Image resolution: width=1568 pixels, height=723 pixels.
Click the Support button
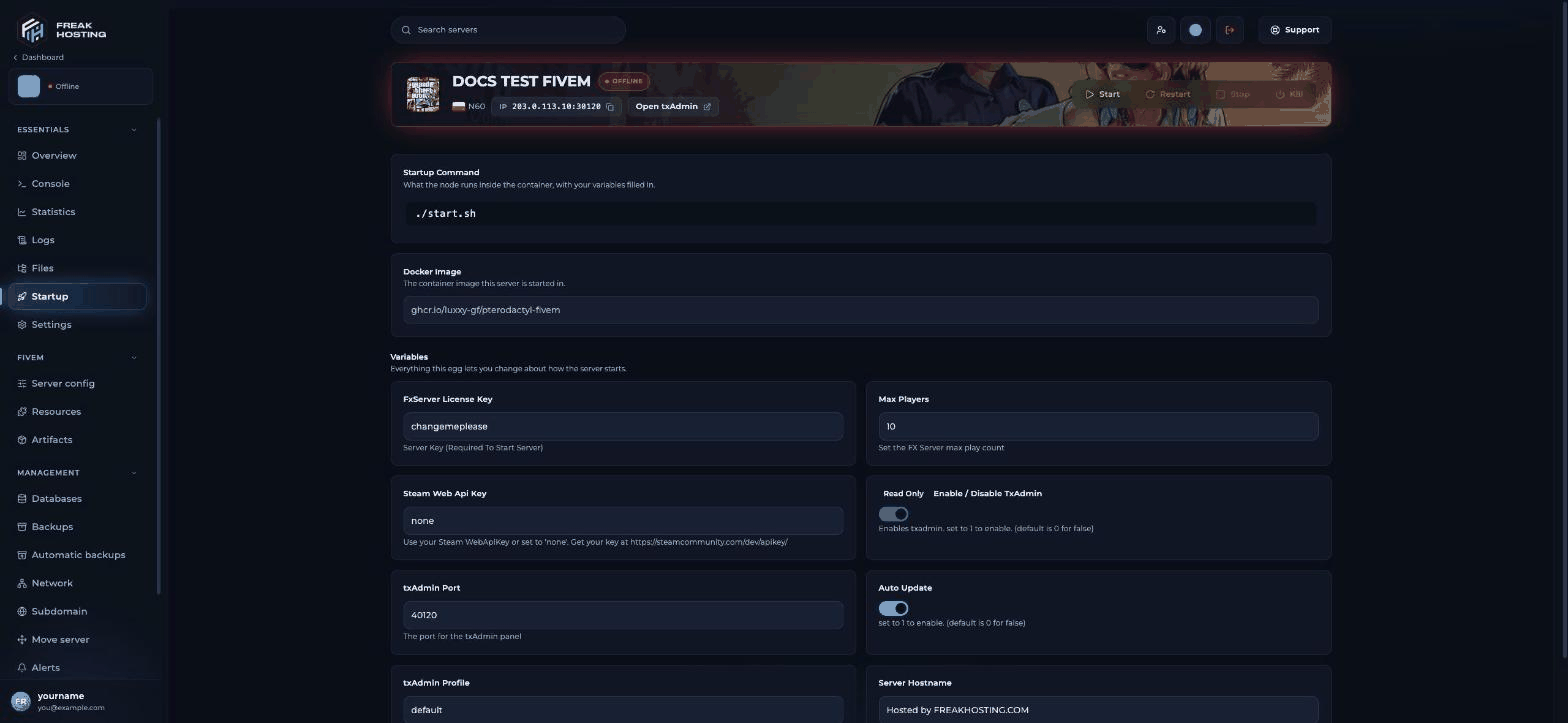pyautogui.click(x=1295, y=30)
